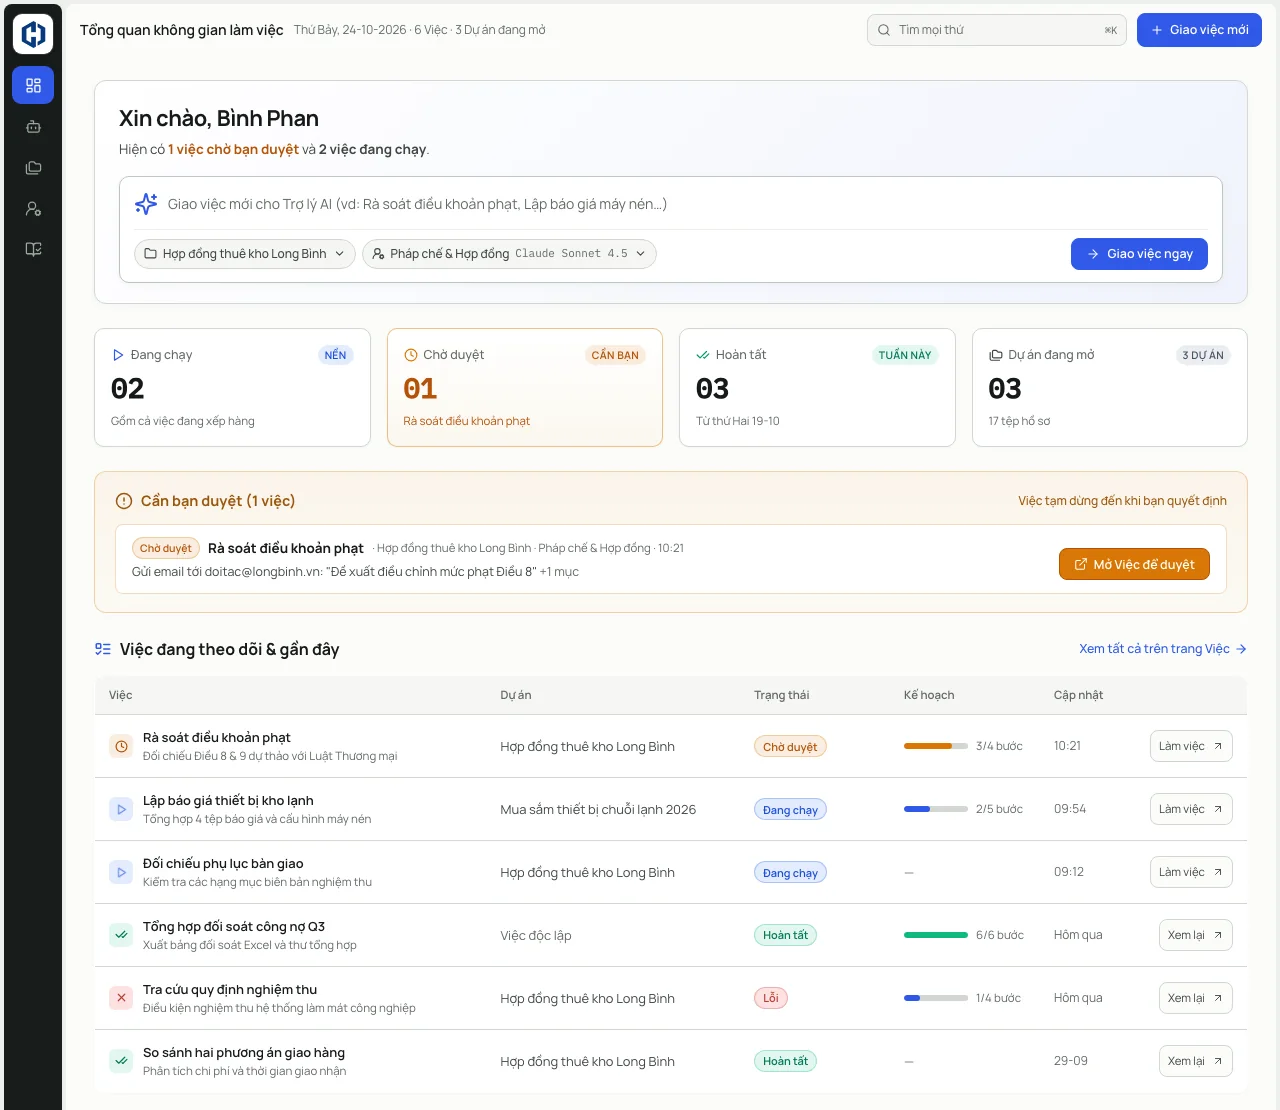Image resolution: width=1280 pixels, height=1110 pixels.
Task: Click Xem lại for Tổng hợp đối soát công nợ
Action: tap(1195, 935)
